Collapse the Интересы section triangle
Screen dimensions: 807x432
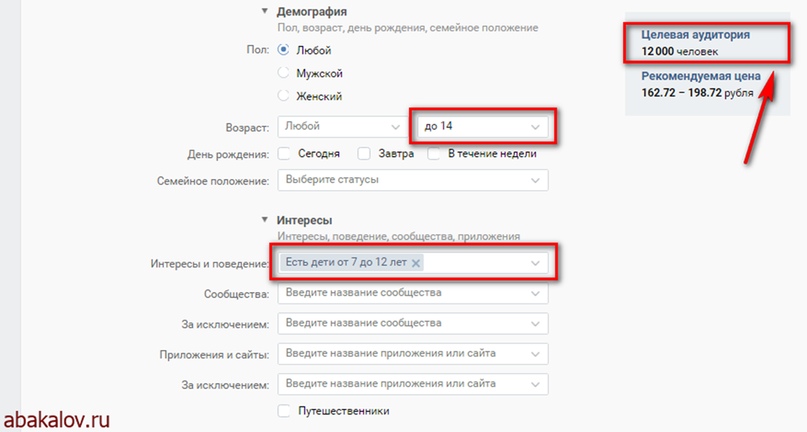[x=265, y=219]
